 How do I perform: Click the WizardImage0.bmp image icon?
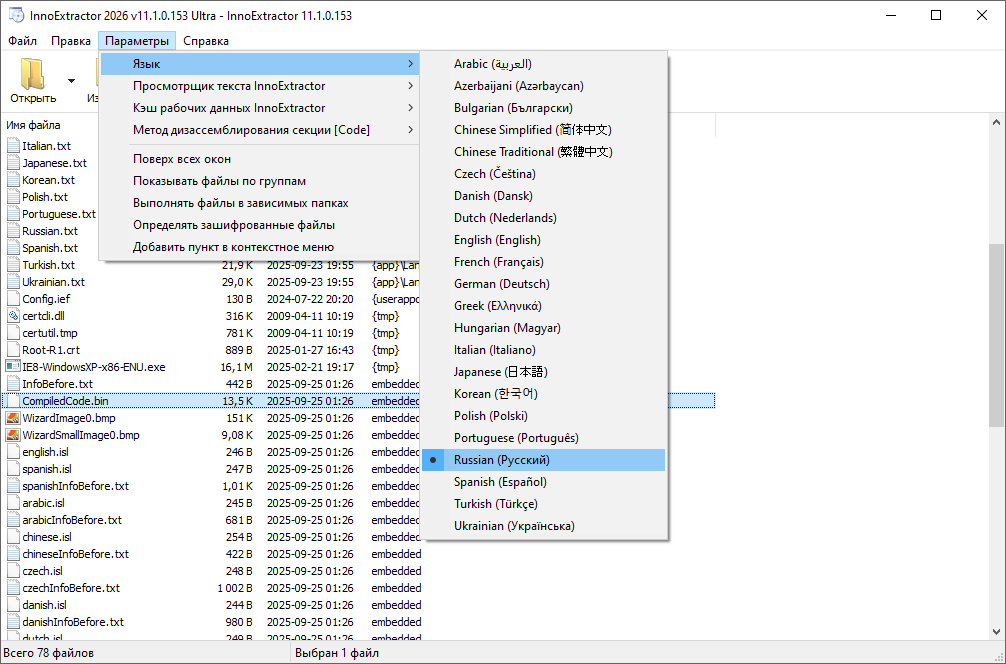click(x=13, y=418)
